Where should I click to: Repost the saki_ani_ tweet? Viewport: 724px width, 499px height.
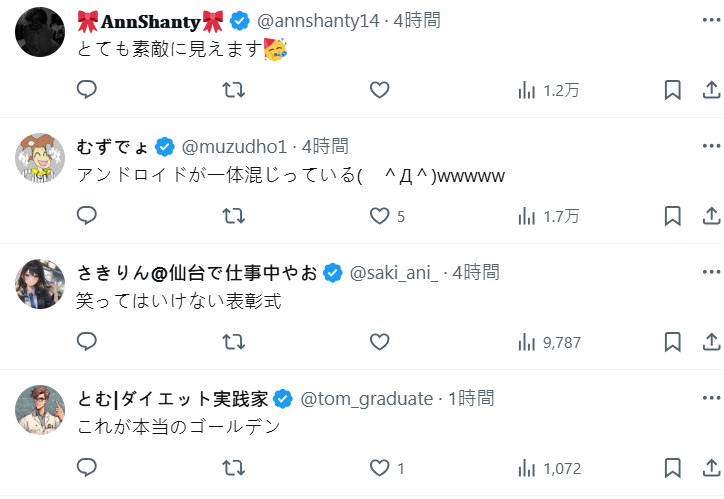tap(233, 342)
